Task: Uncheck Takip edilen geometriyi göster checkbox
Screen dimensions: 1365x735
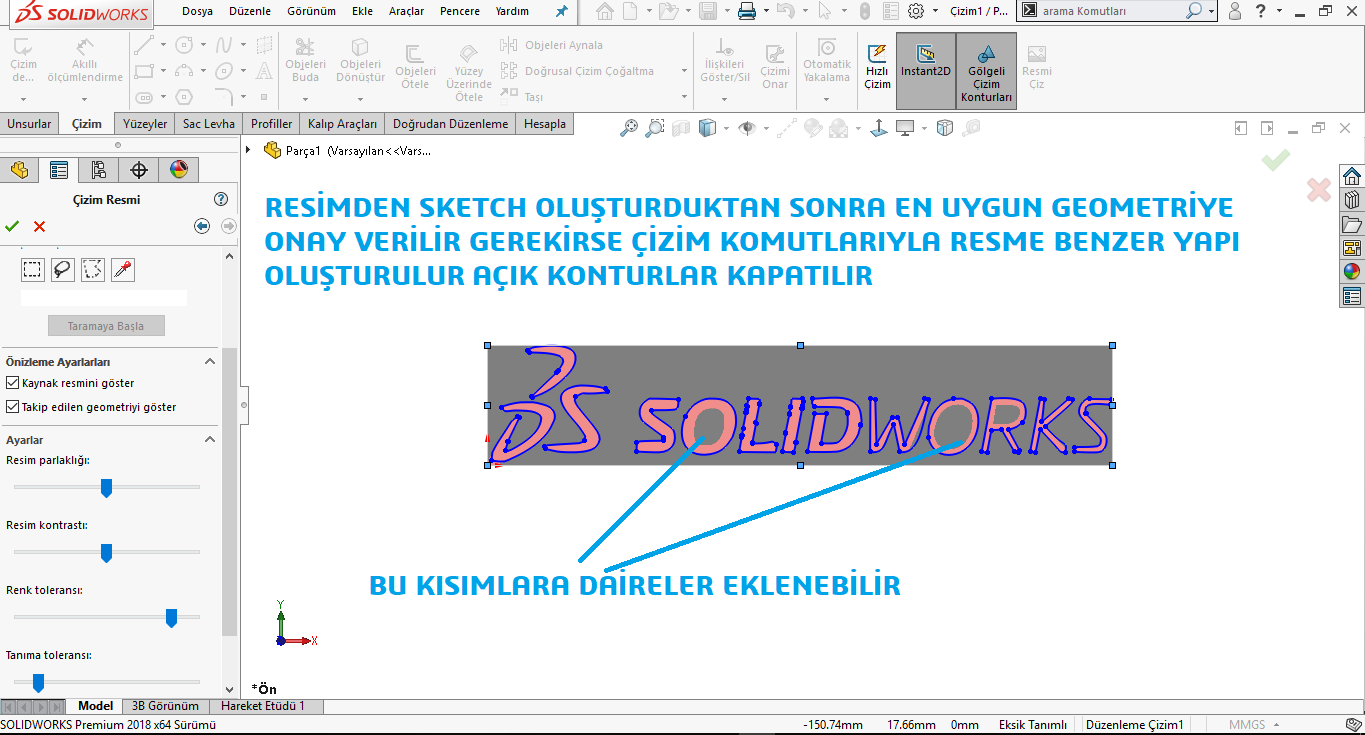Action: [x=13, y=407]
